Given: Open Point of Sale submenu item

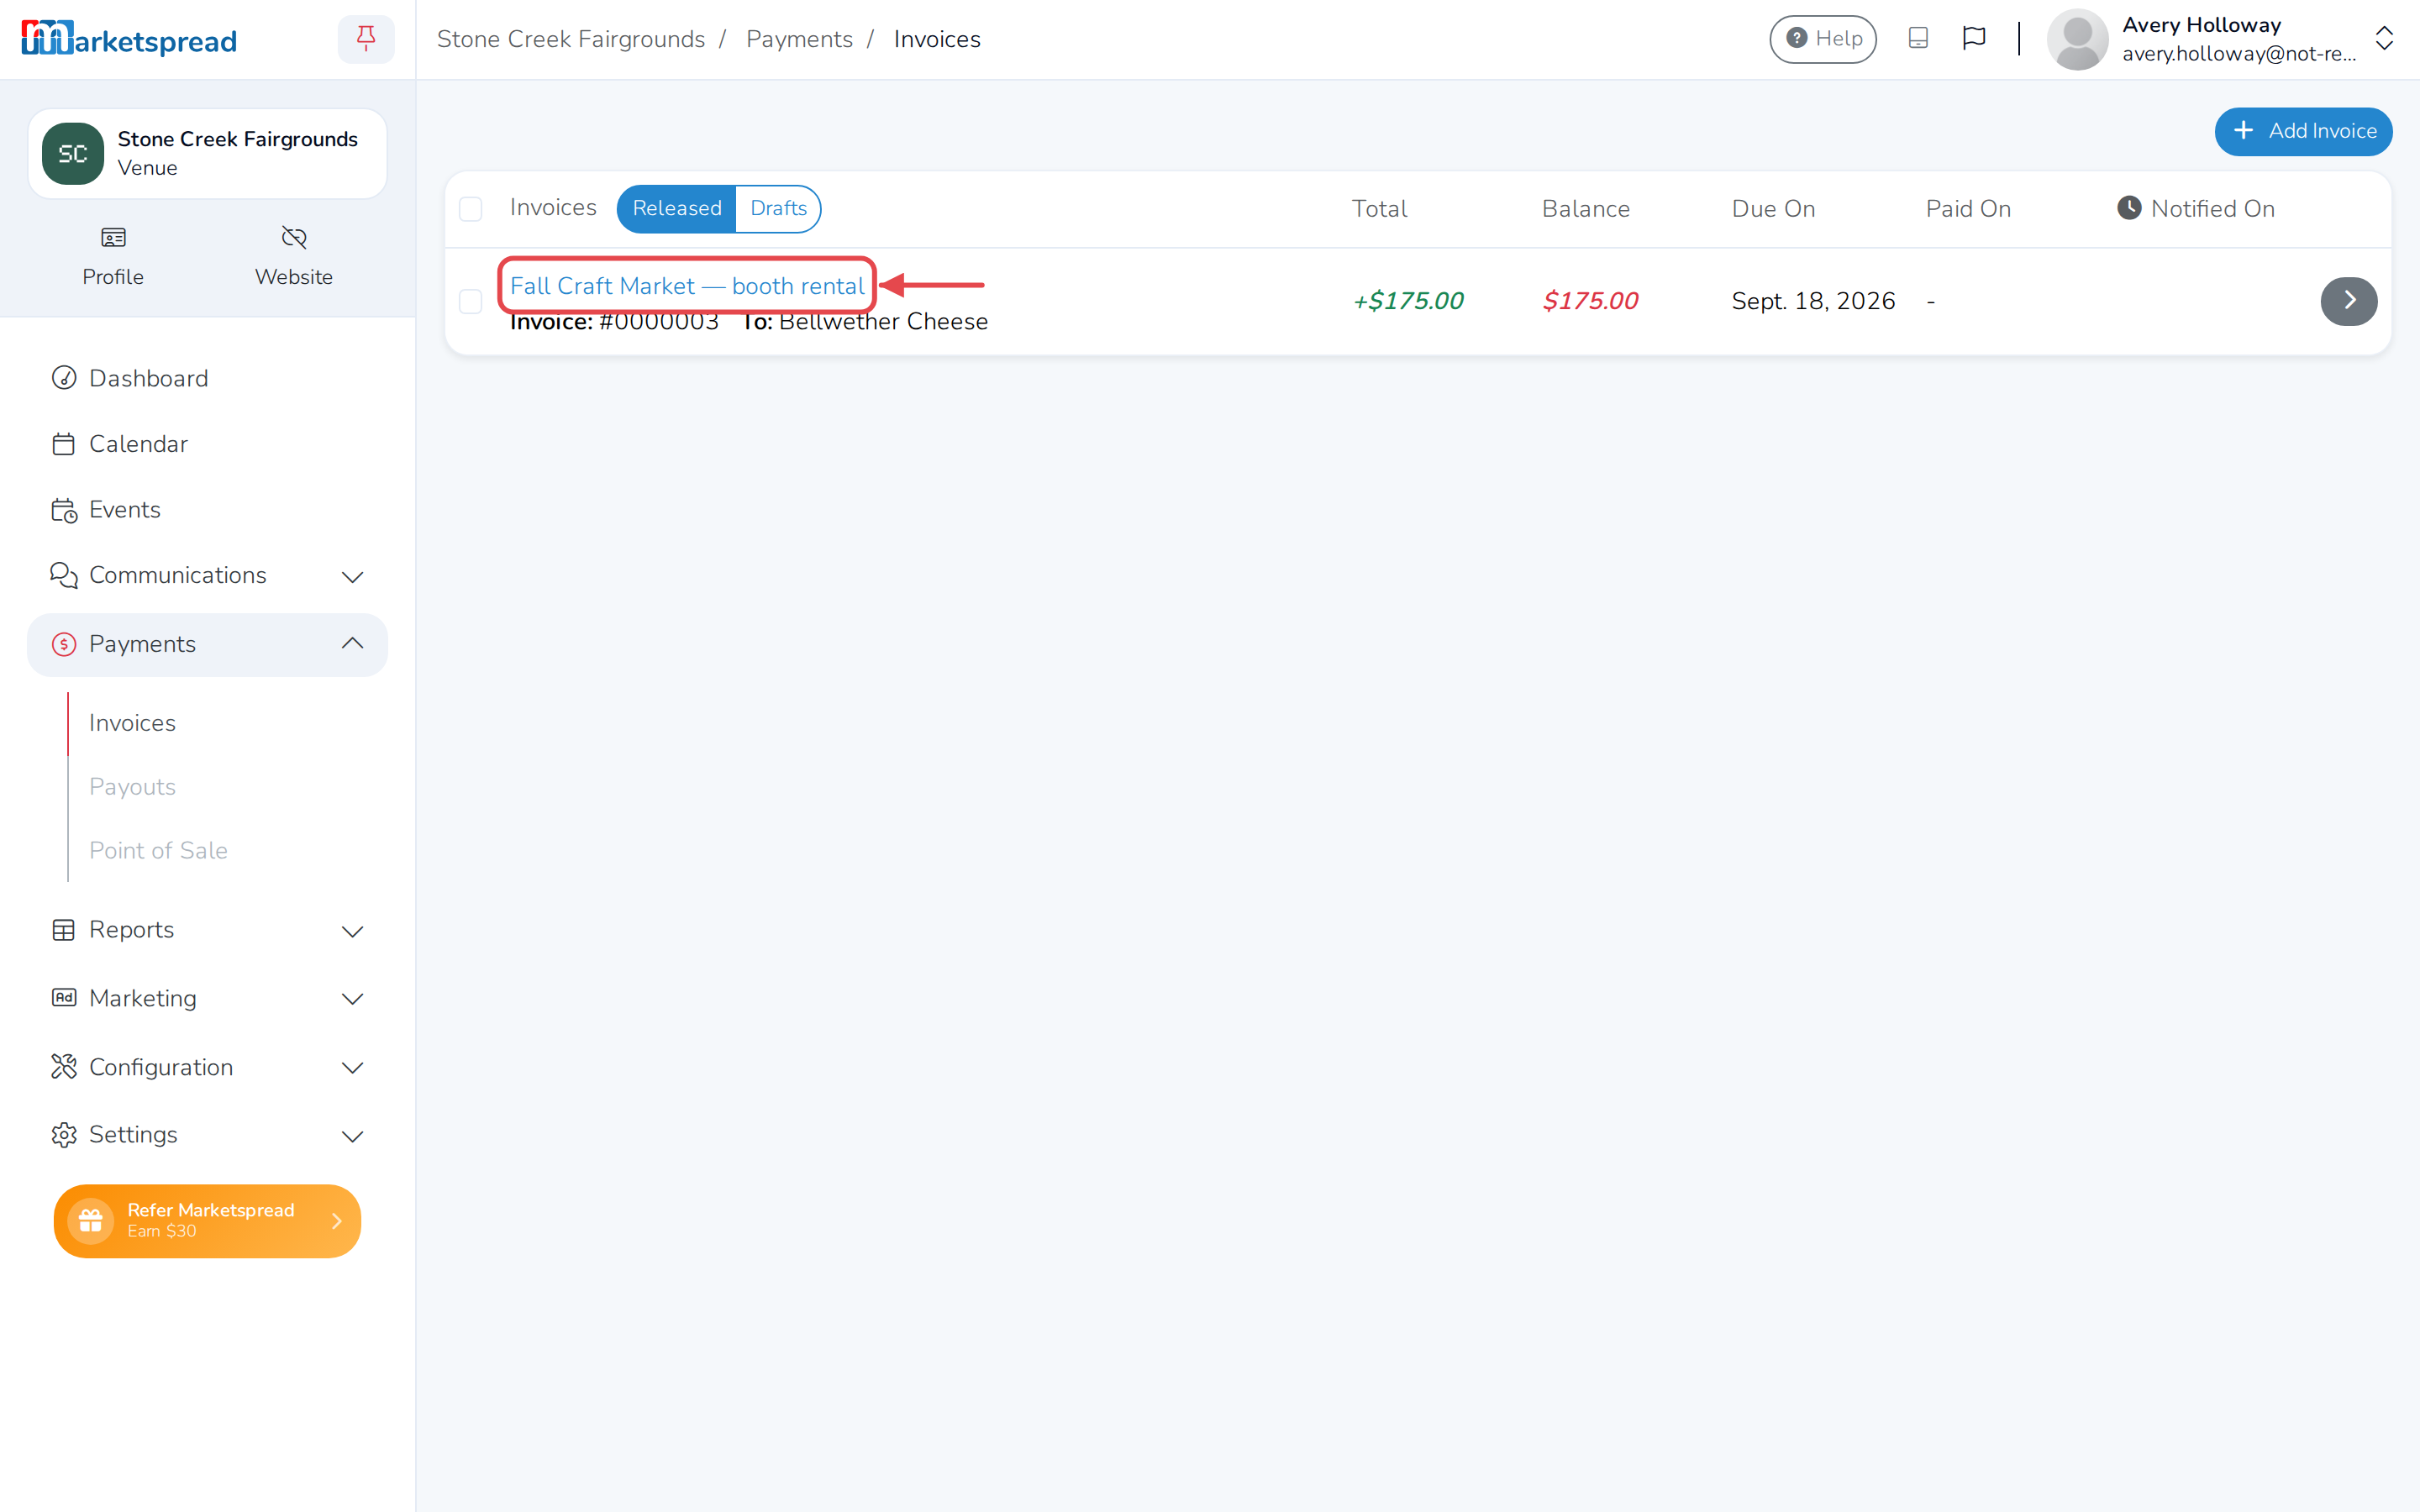Looking at the screenshot, I should pyautogui.click(x=158, y=850).
